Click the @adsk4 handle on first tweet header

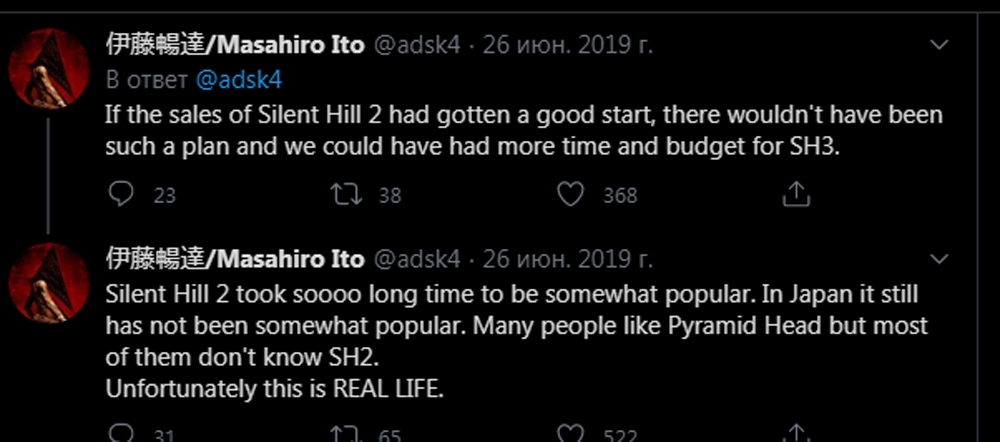[416, 45]
